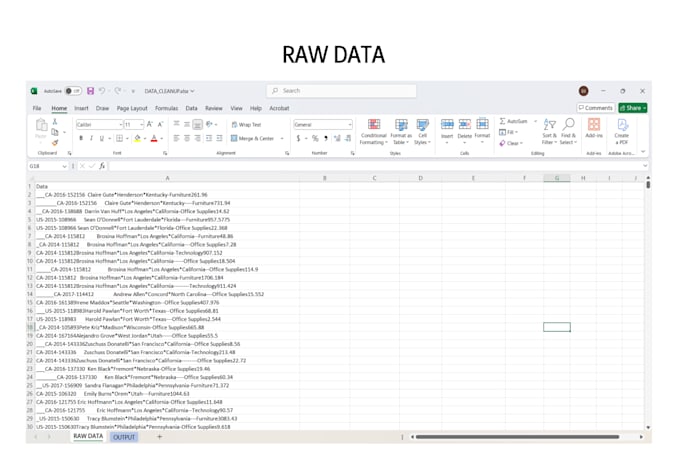Toggle Italic formatting
This screenshot has width=680, height=459.
point(91,138)
